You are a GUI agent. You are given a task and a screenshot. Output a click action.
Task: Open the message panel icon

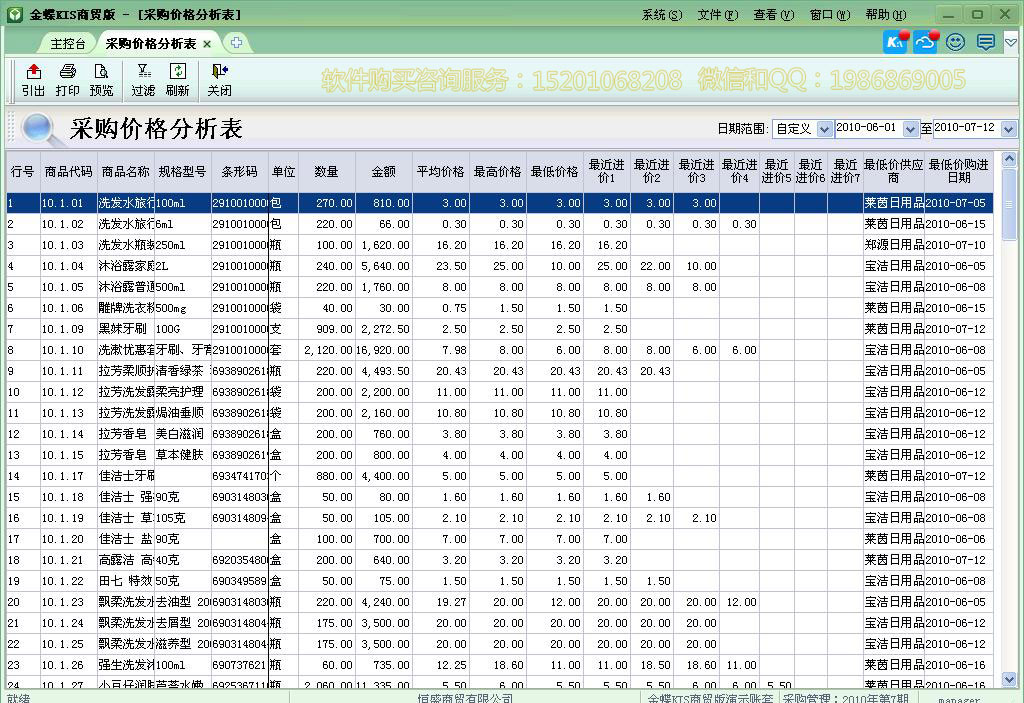[x=984, y=42]
